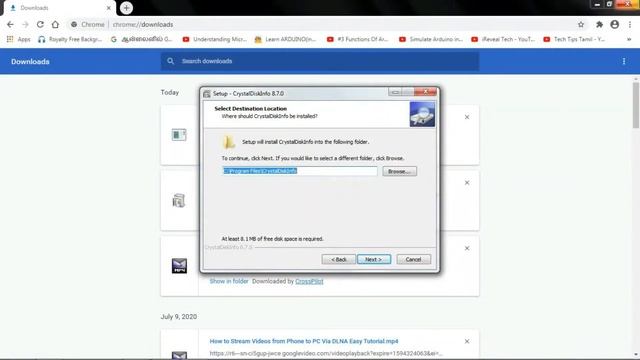Screen dimensions: 640x360
Task: Remove the How to Stream Videos download
Action: tap(467, 341)
